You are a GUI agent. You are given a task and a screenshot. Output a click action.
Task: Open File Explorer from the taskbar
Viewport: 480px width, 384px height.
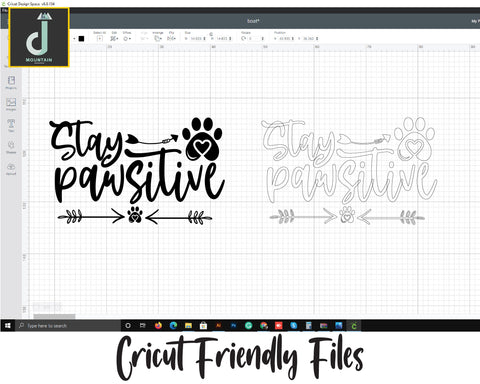[188, 325]
